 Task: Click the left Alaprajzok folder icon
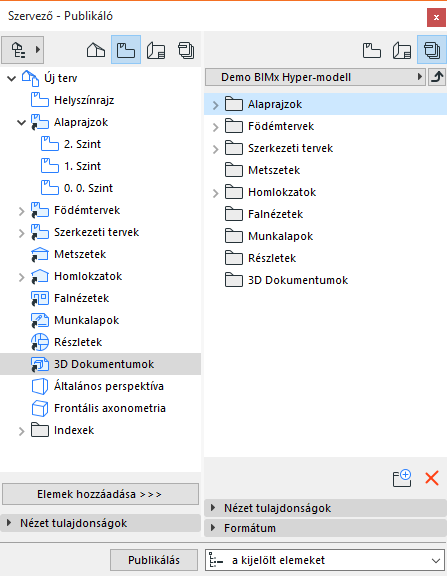(x=40, y=122)
